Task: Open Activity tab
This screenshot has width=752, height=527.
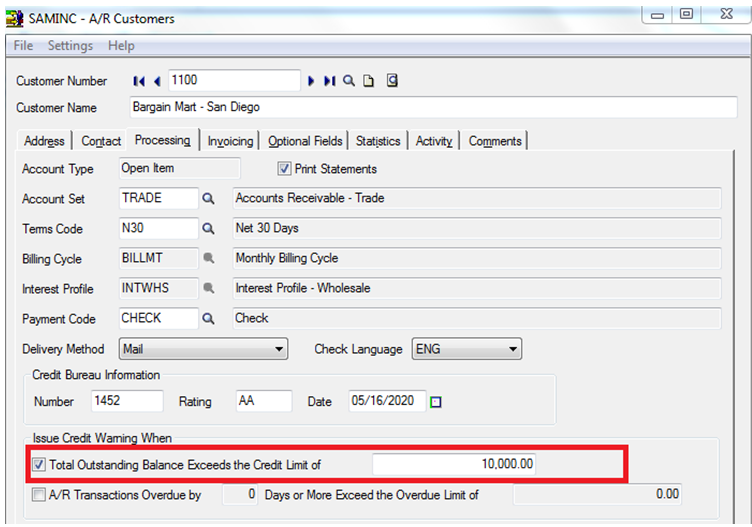Action: [x=434, y=141]
